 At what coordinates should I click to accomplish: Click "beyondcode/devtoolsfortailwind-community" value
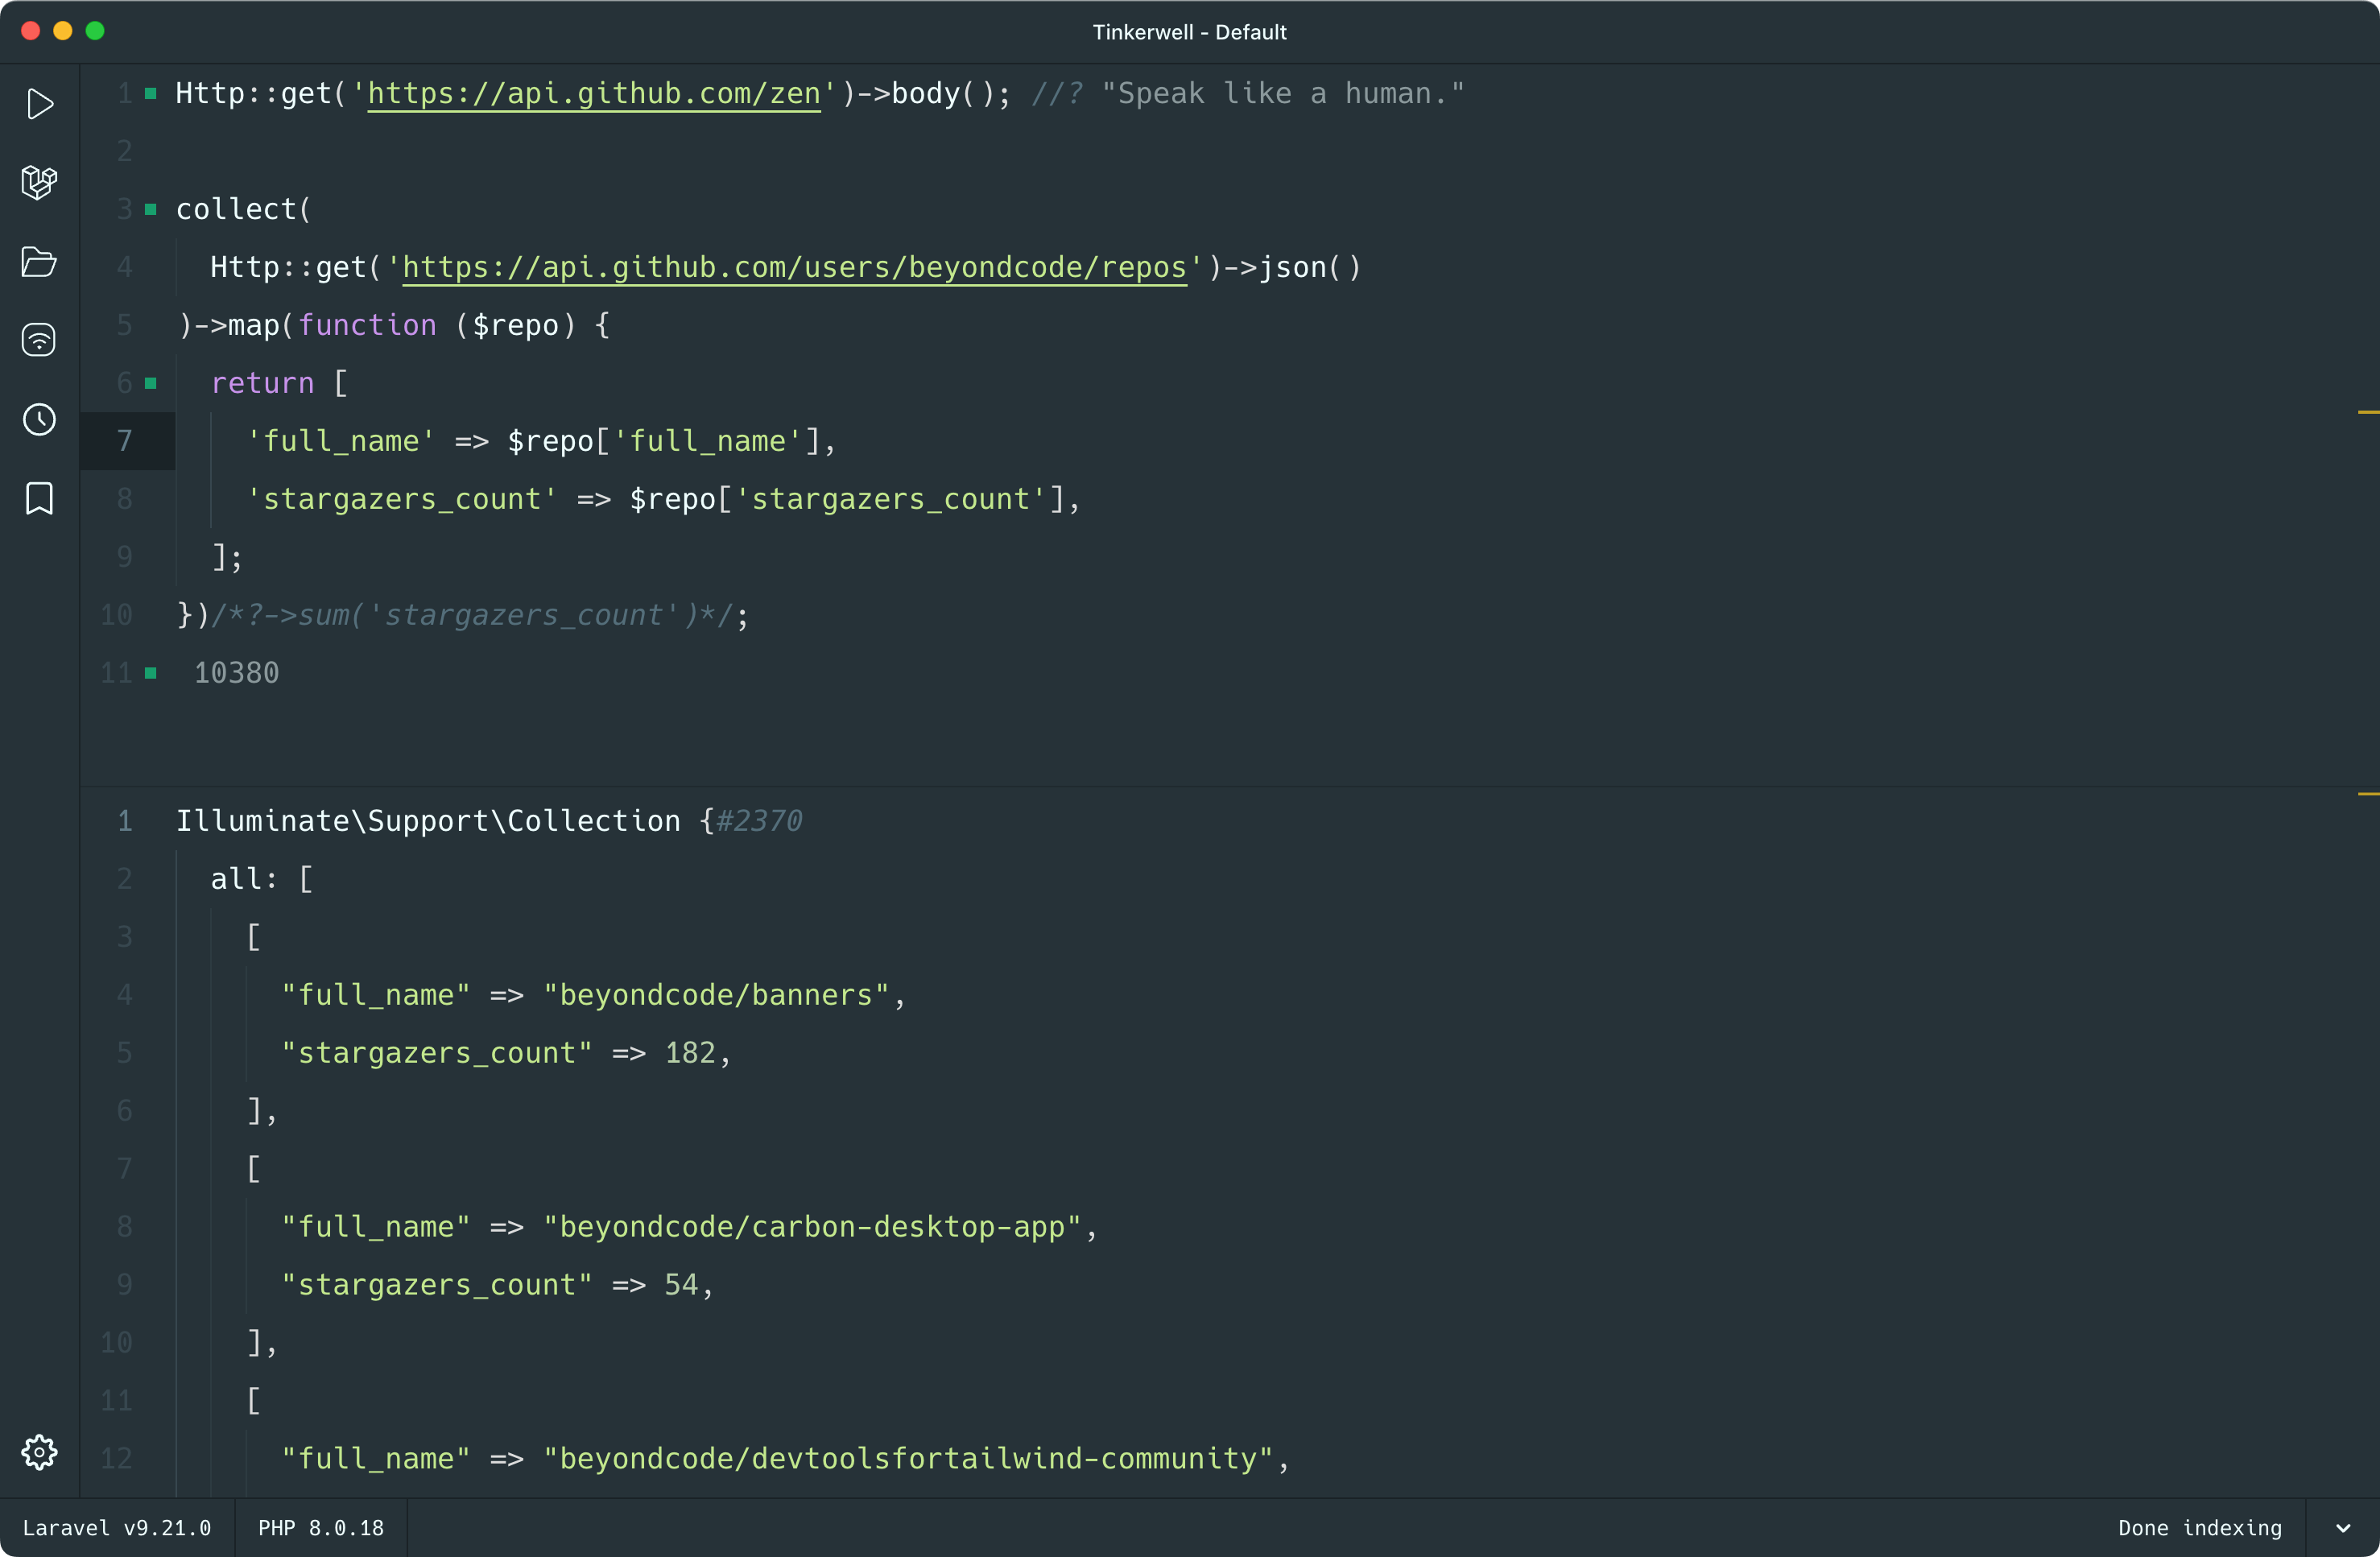click(908, 1459)
